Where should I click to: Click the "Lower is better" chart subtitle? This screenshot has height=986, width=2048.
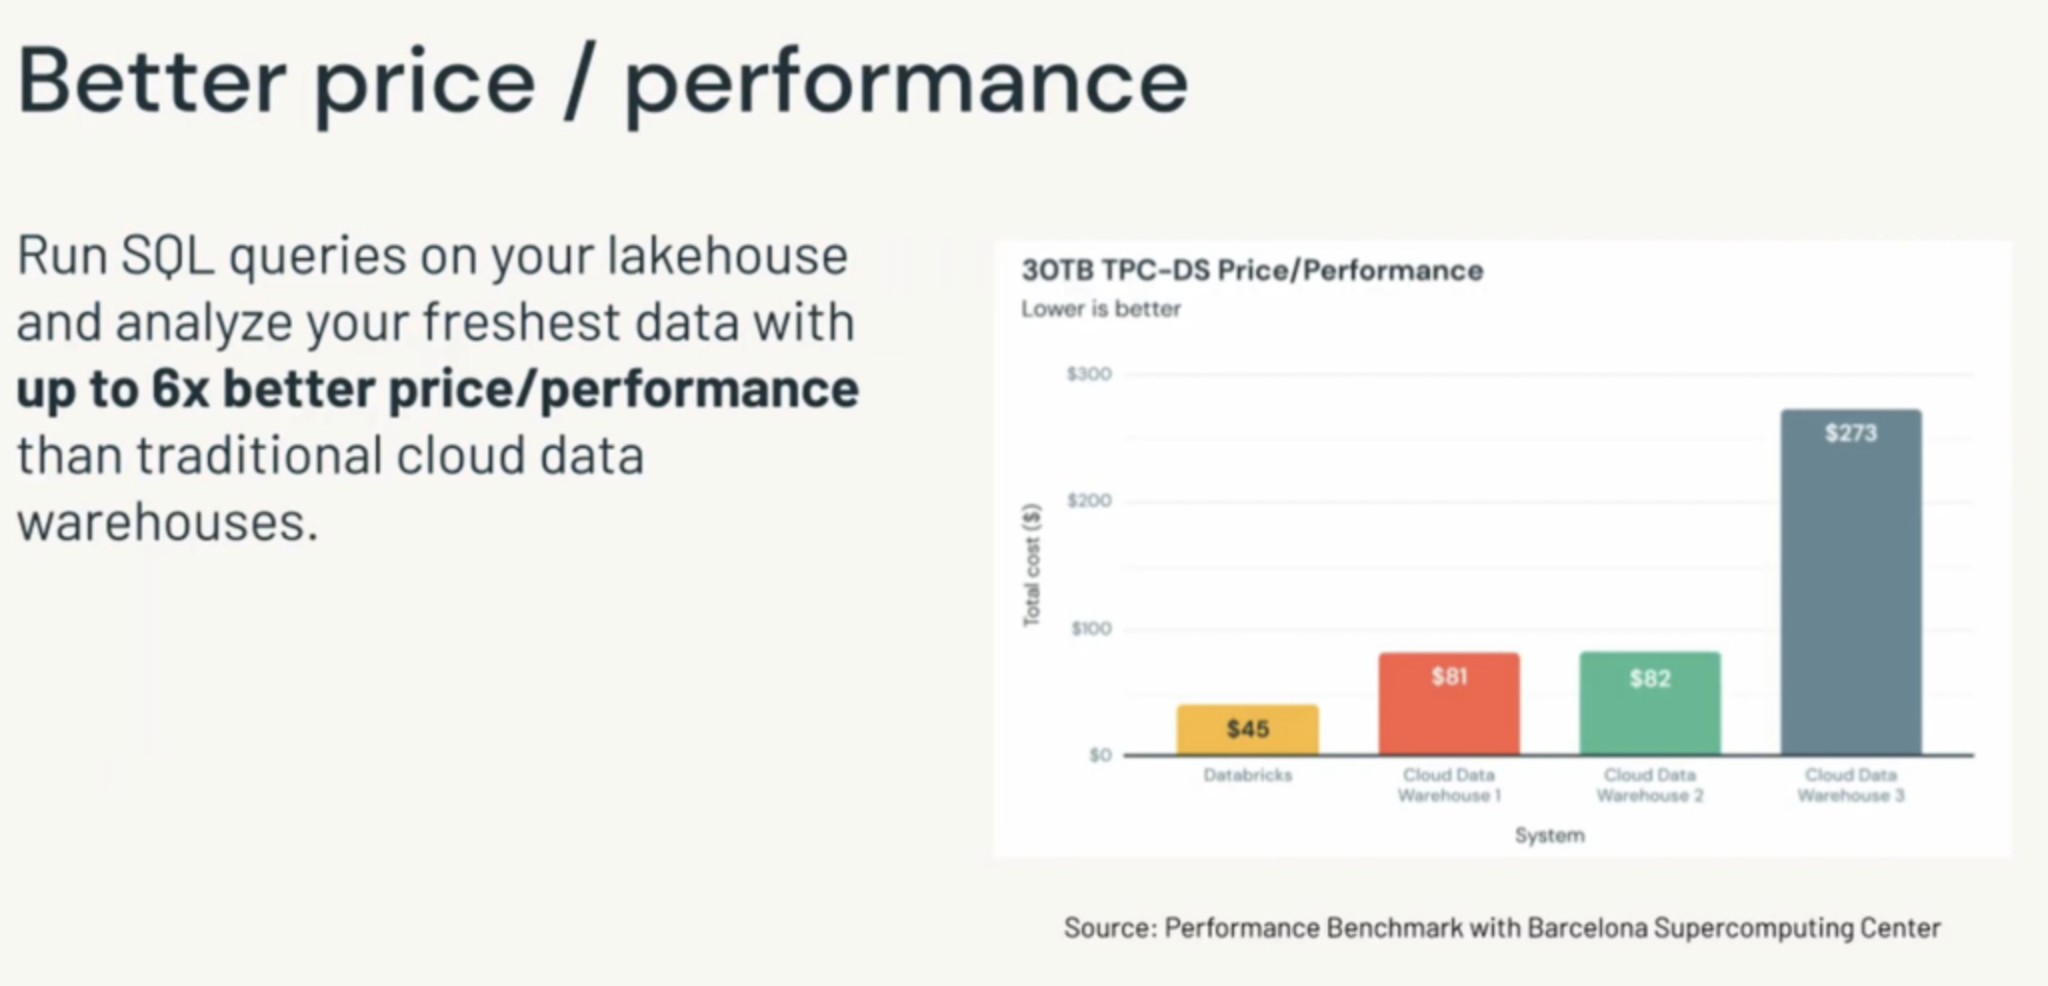coord(1100,309)
